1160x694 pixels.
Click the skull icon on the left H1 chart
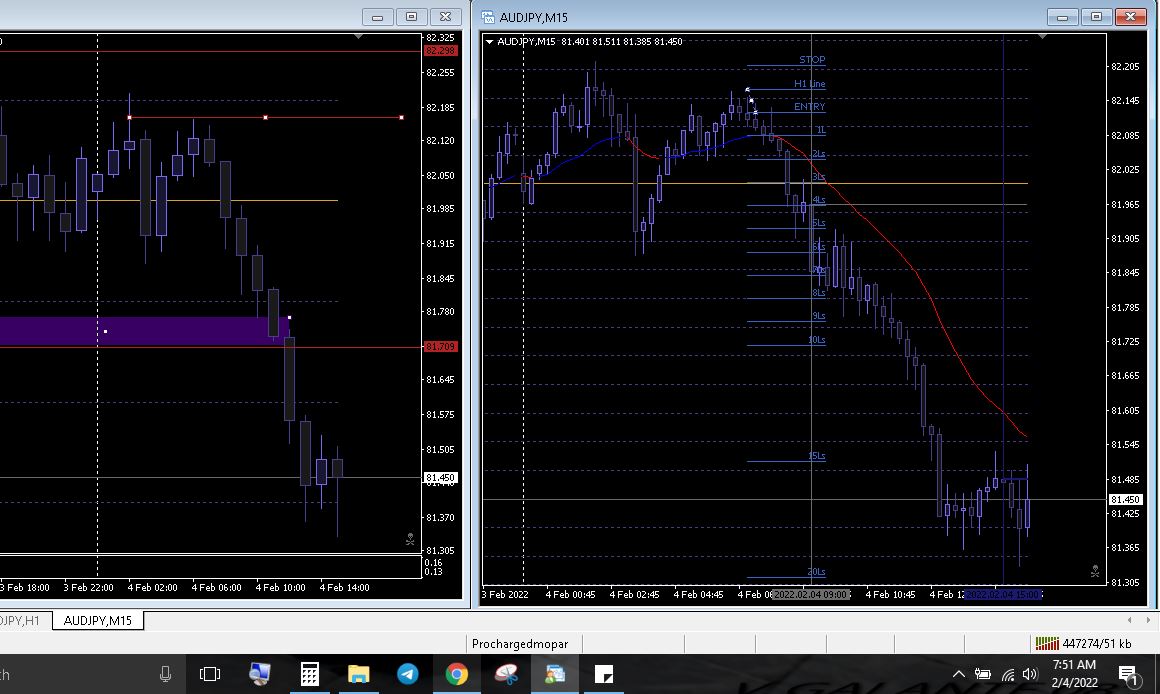coord(410,540)
